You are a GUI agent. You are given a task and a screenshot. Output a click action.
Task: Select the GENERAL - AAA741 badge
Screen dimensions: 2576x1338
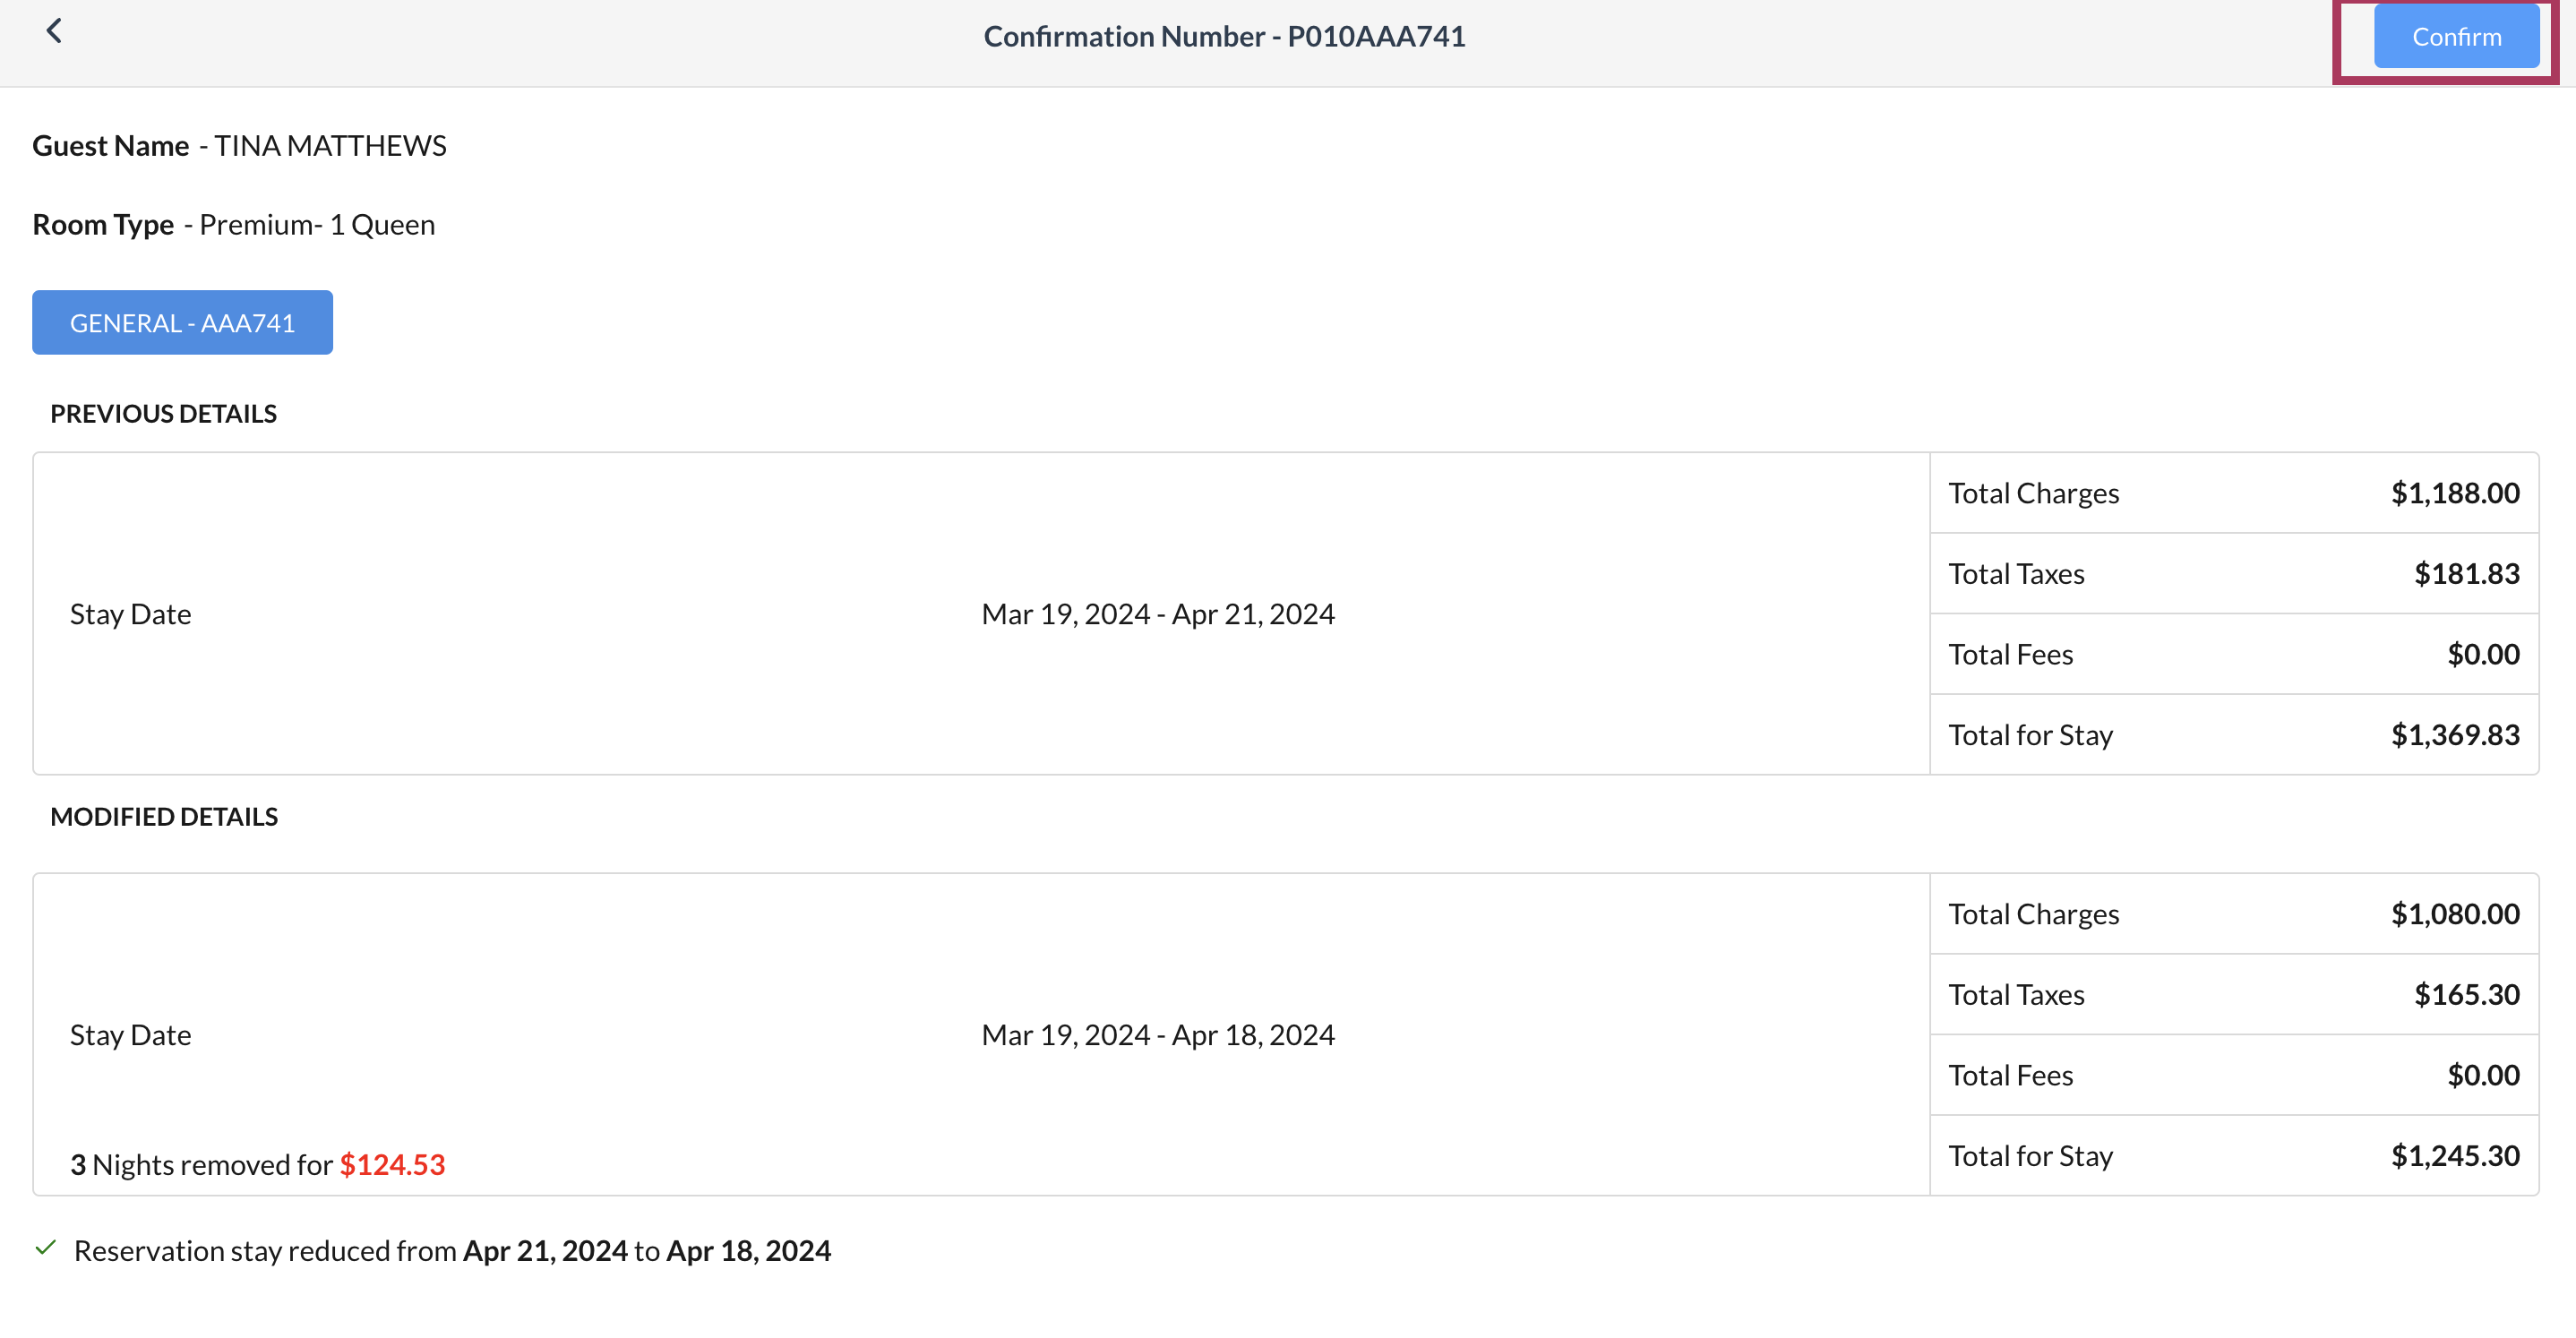(x=182, y=322)
